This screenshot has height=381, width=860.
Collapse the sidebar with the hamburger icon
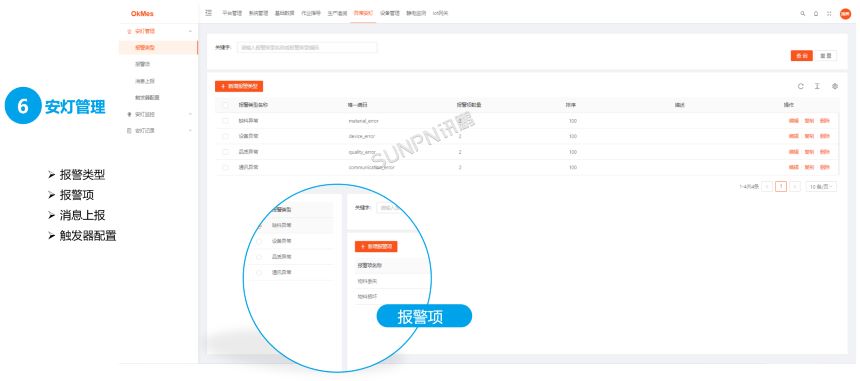[208, 13]
